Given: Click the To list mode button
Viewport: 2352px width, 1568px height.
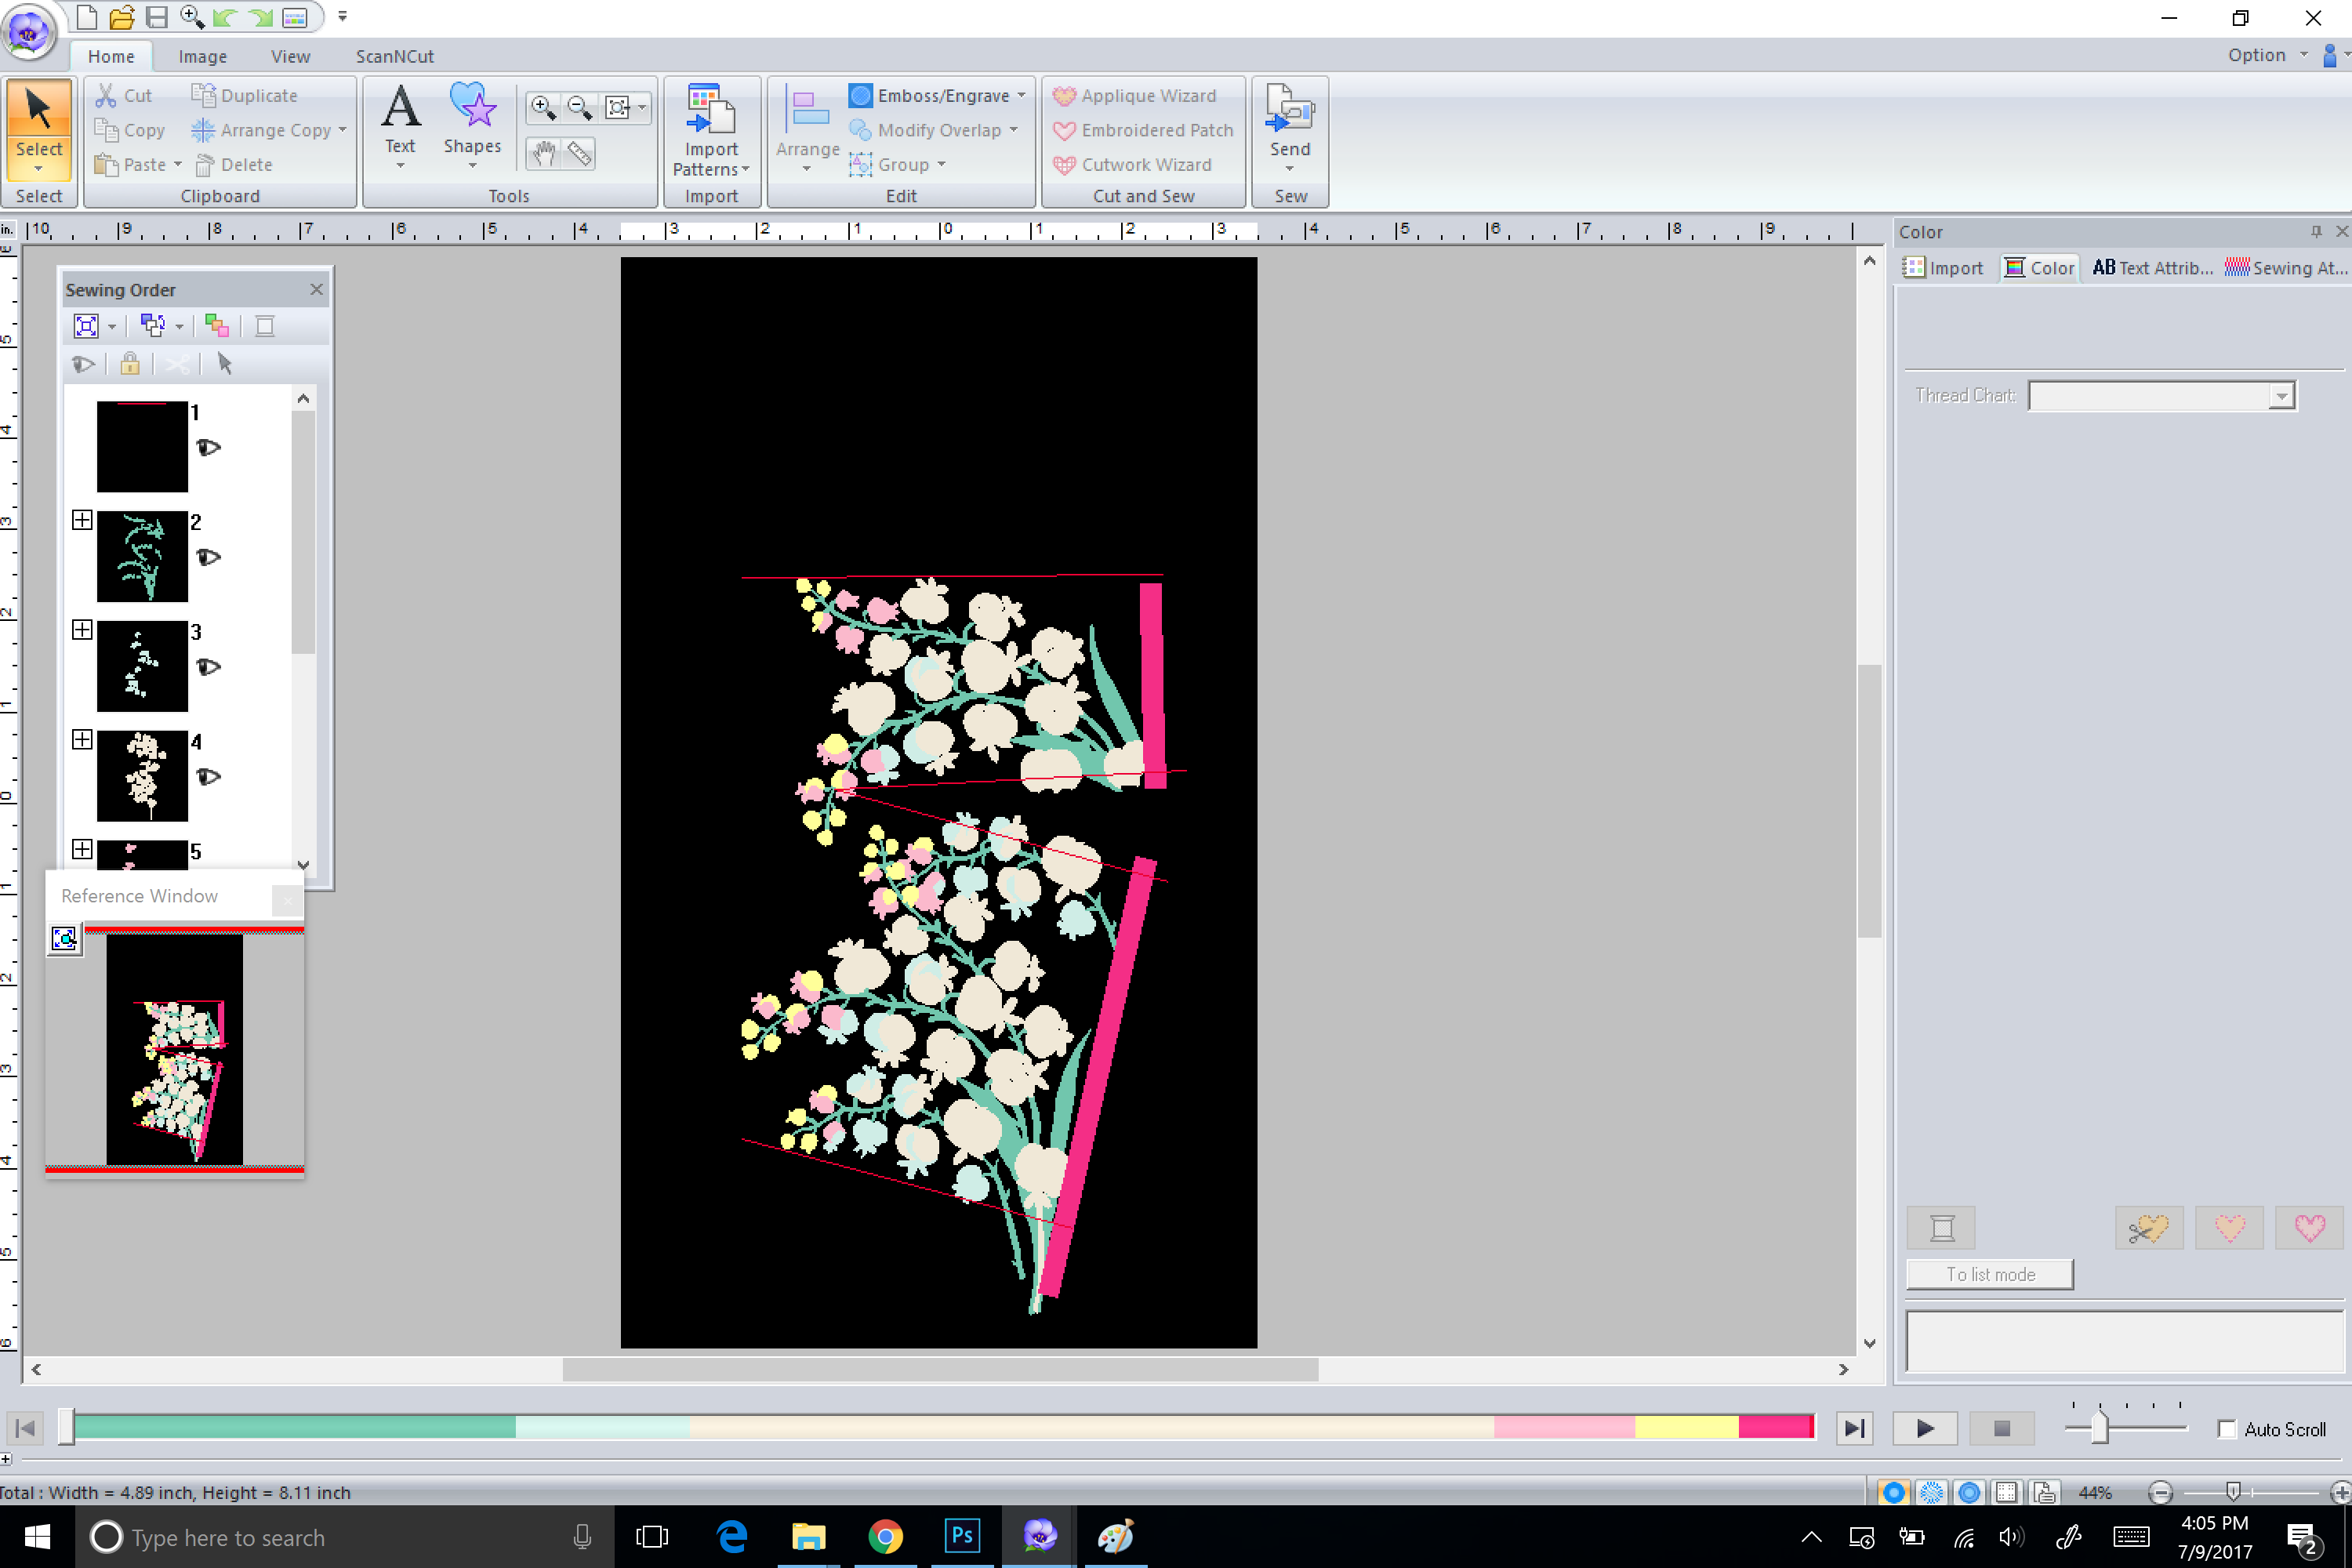Looking at the screenshot, I should pos(1989,1274).
